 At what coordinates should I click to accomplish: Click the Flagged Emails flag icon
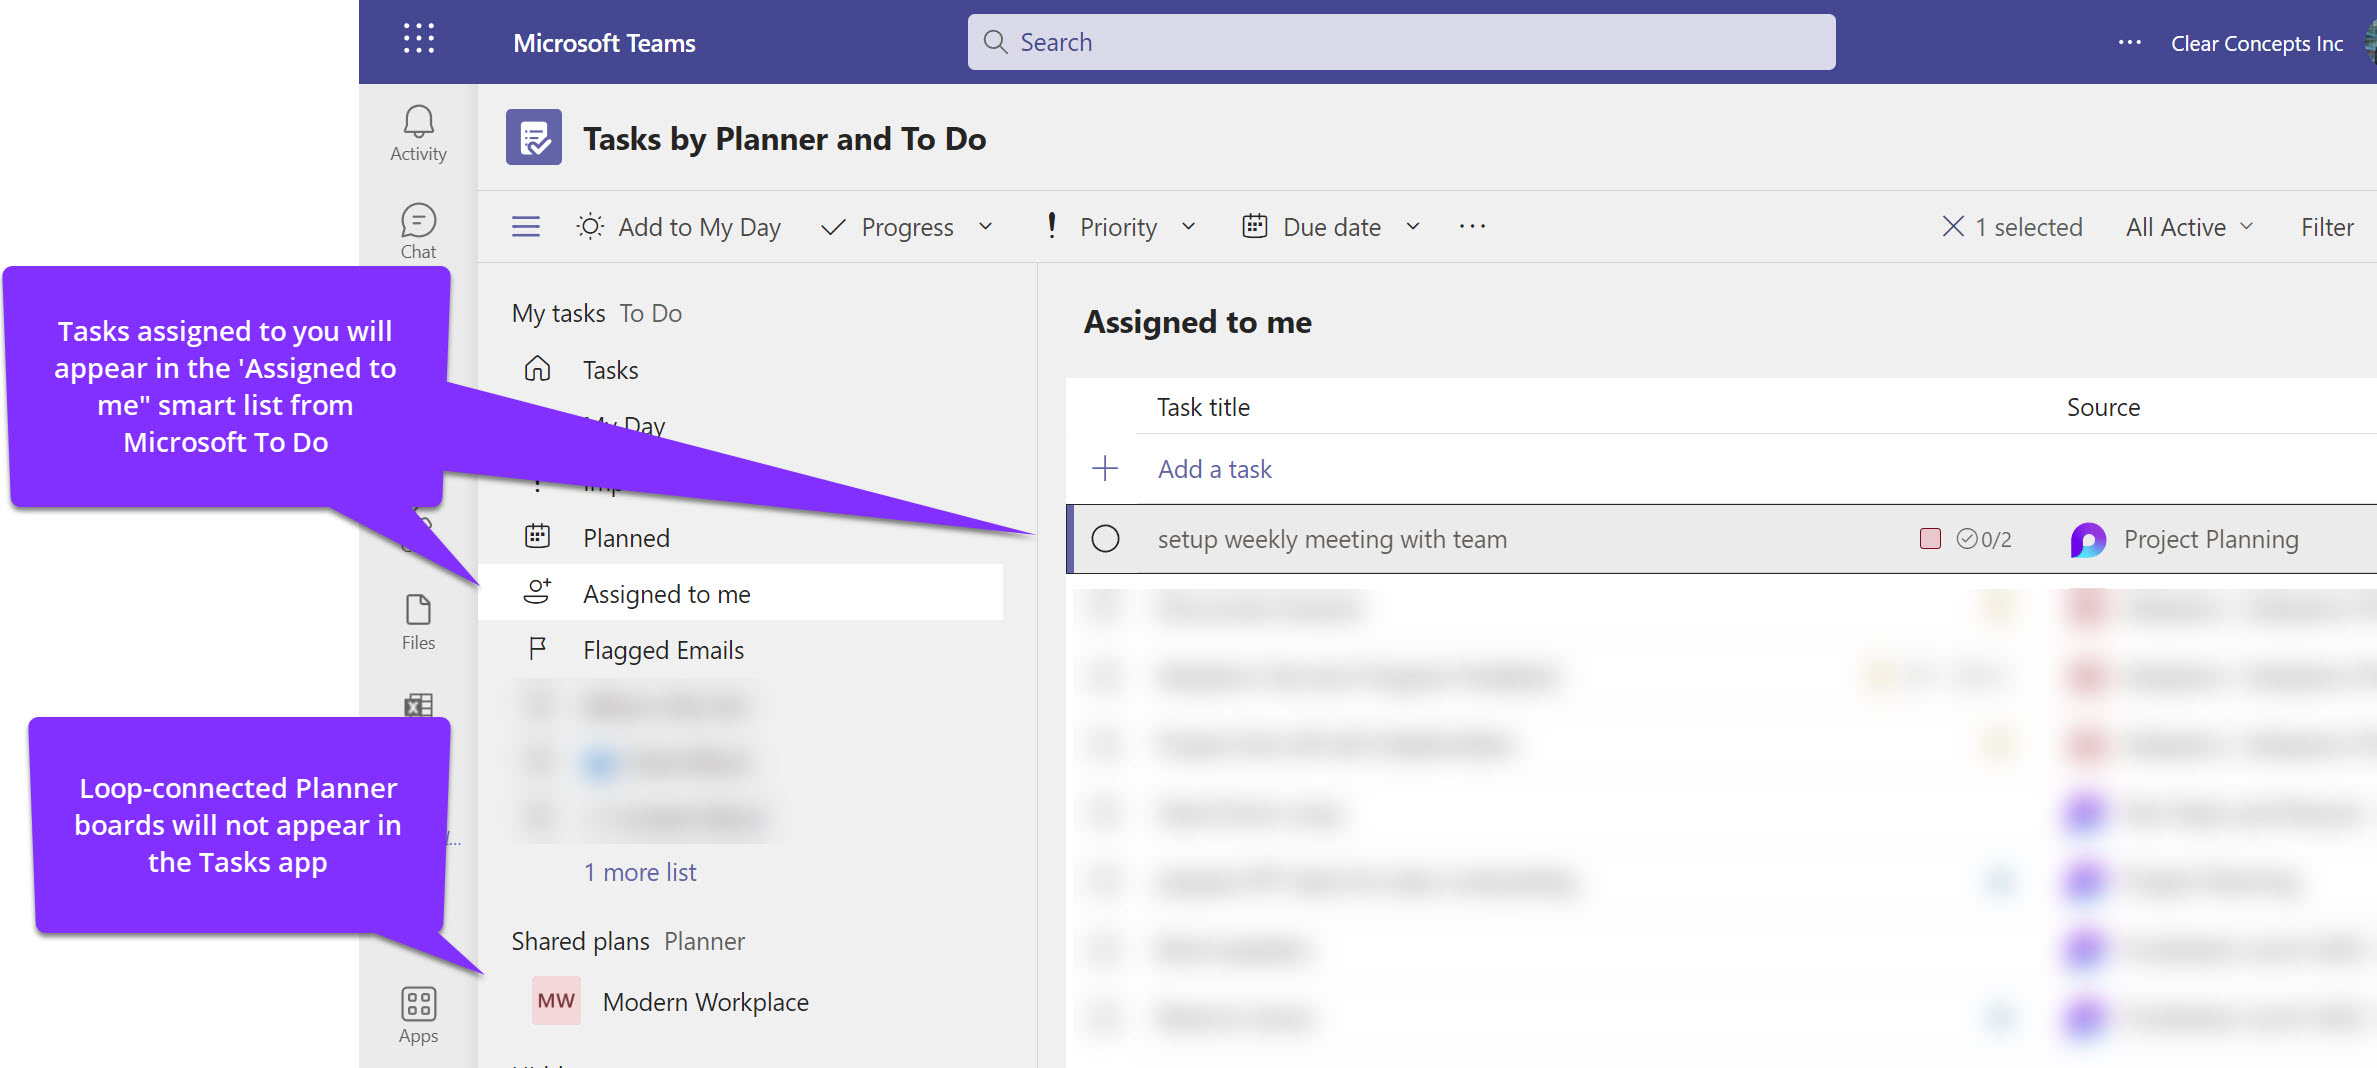pyautogui.click(x=538, y=649)
